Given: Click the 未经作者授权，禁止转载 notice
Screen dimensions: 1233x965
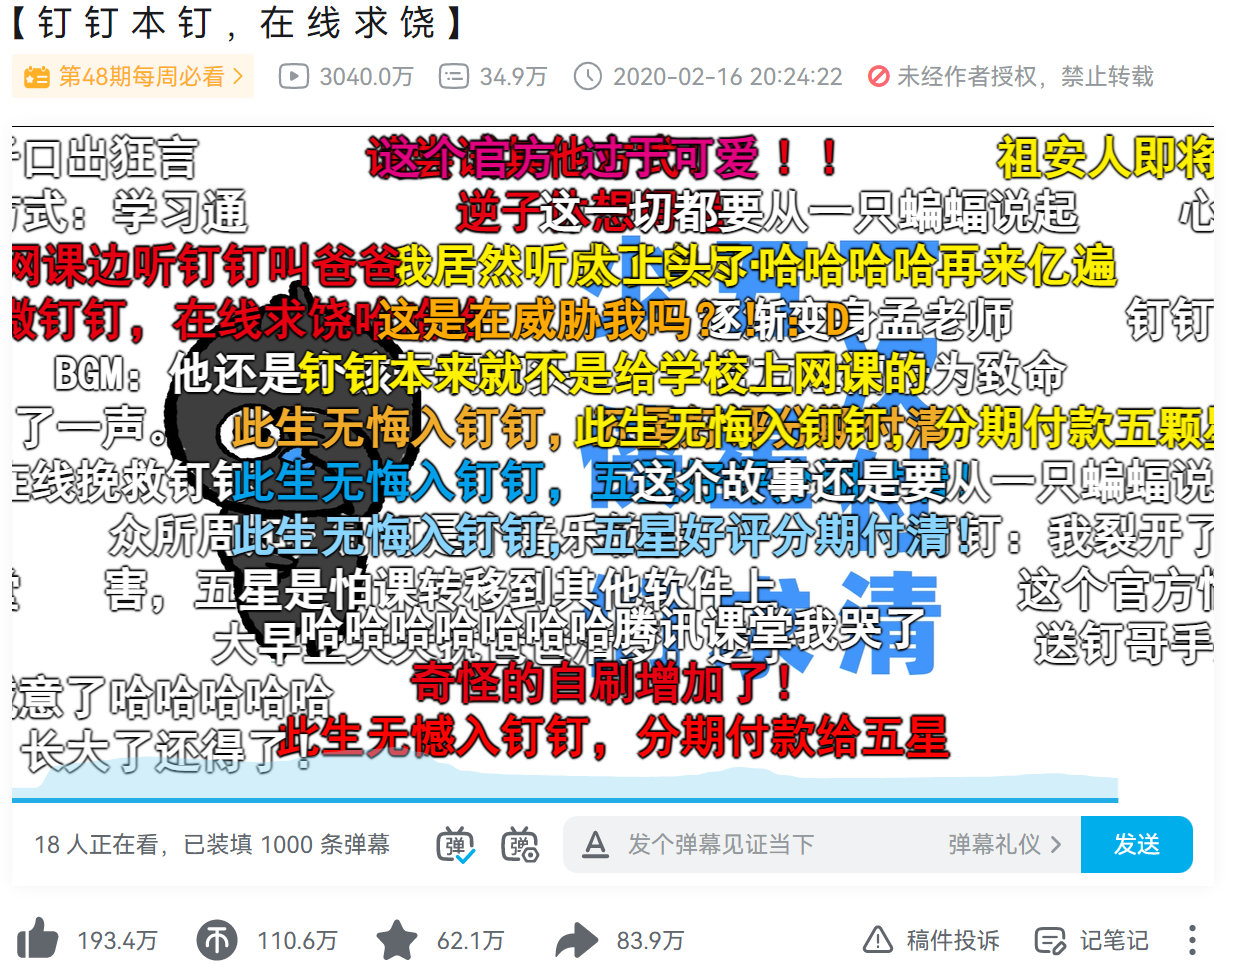Looking at the screenshot, I should tap(1010, 77).
